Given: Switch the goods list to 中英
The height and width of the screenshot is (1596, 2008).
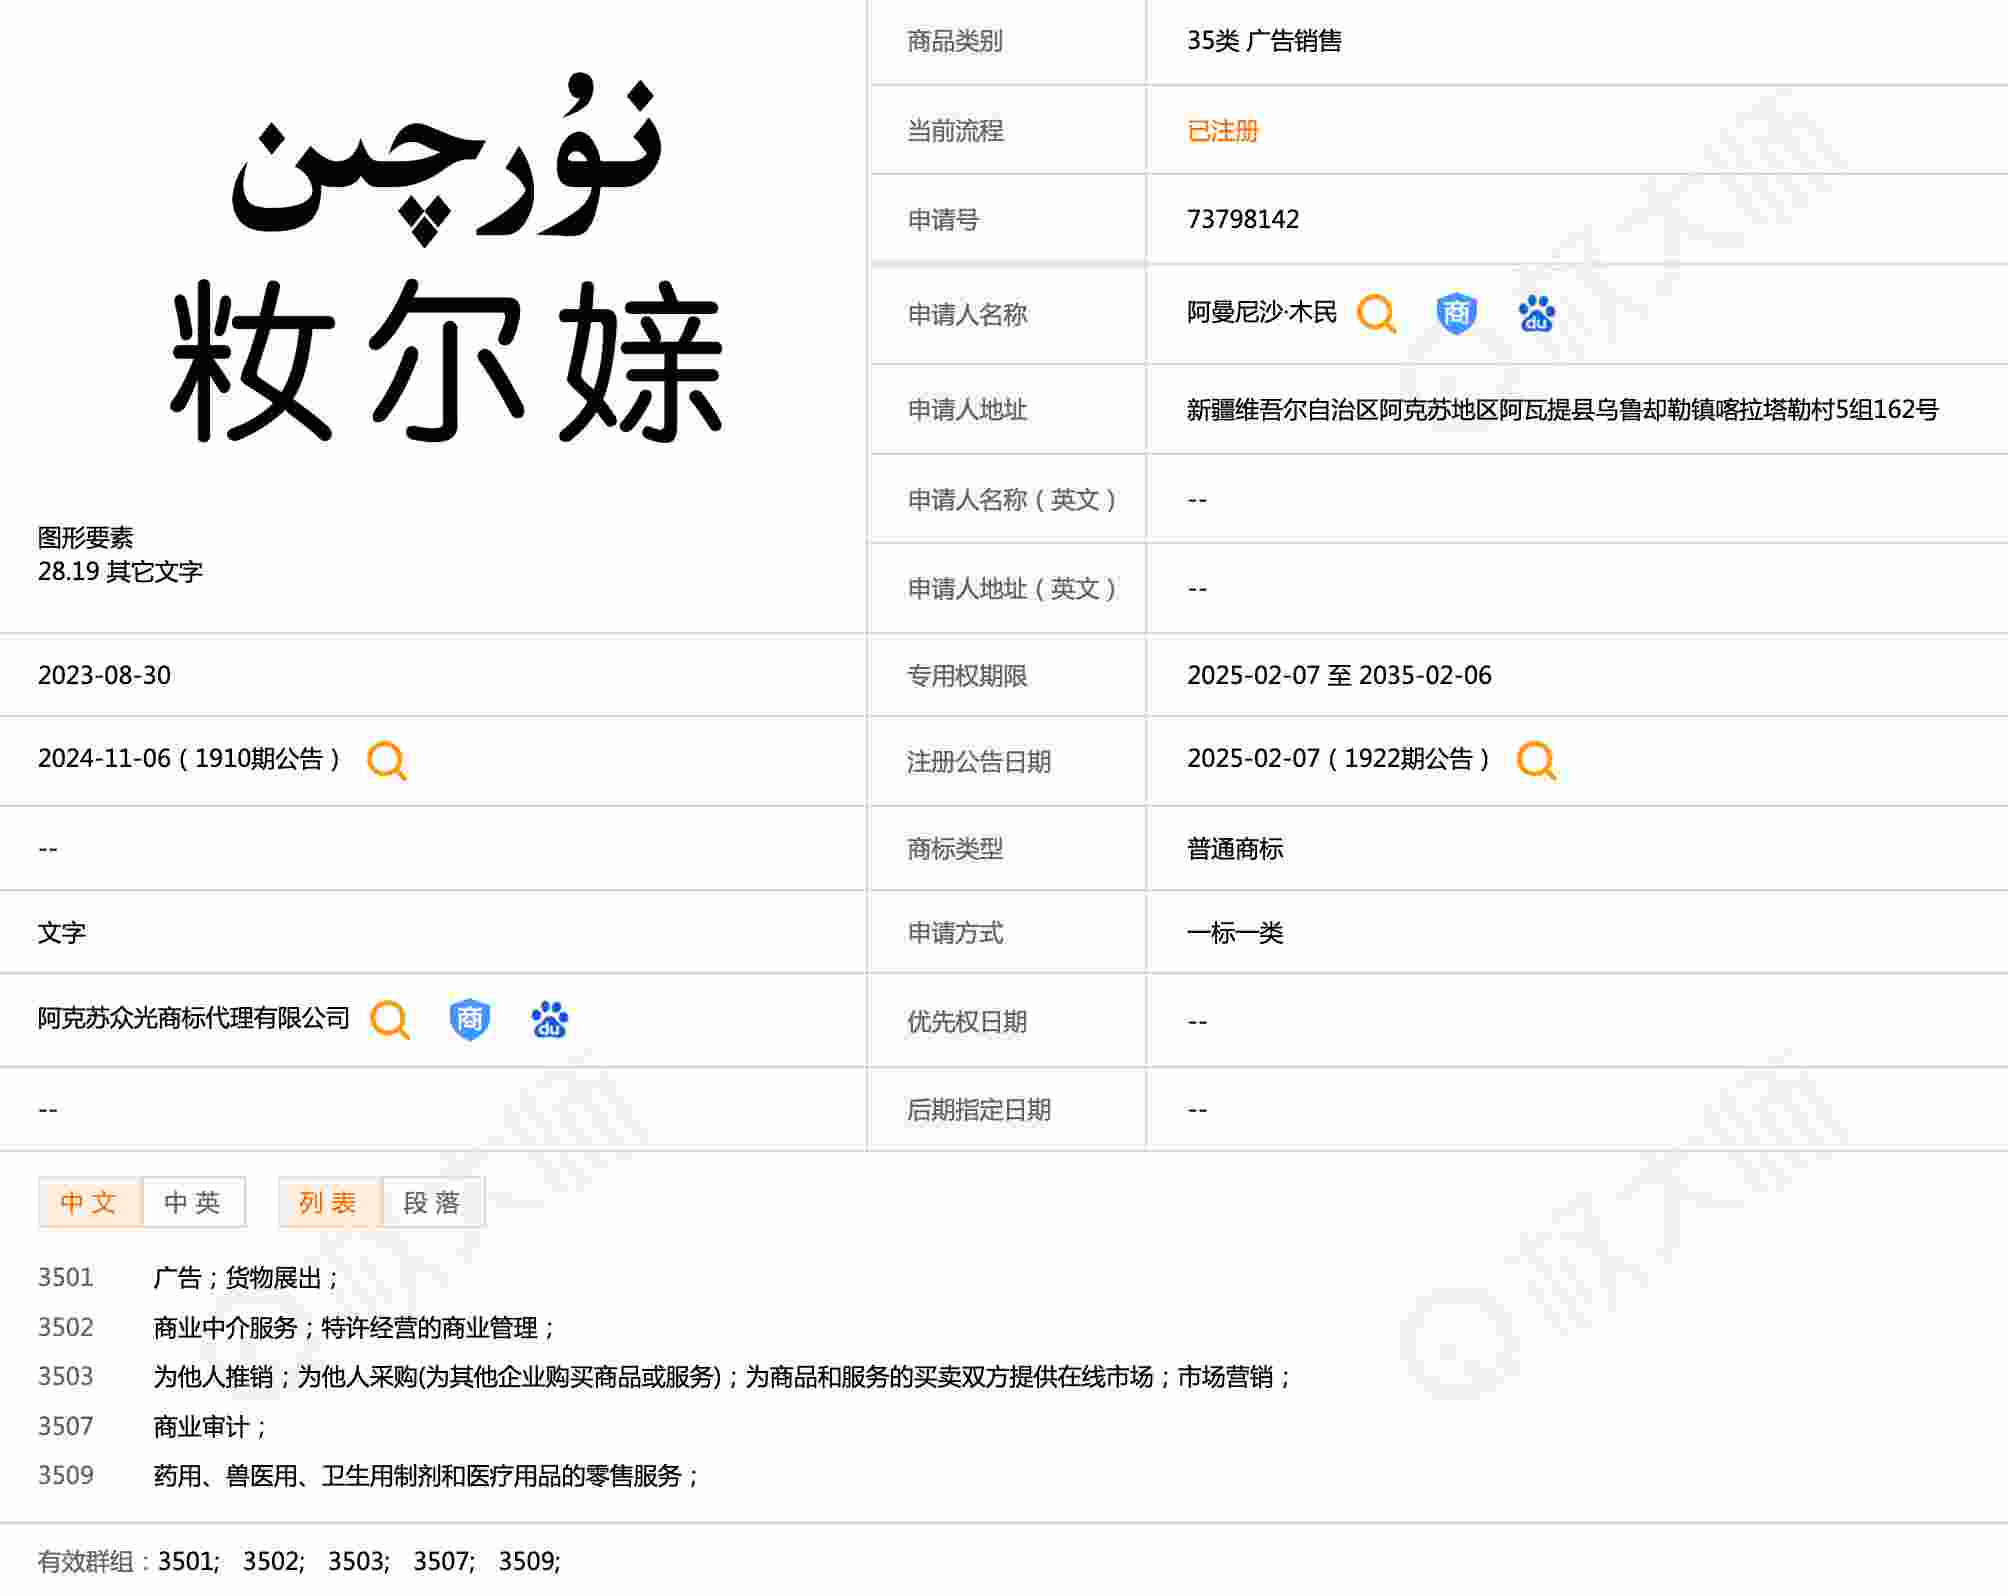Looking at the screenshot, I should click(x=193, y=1202).
